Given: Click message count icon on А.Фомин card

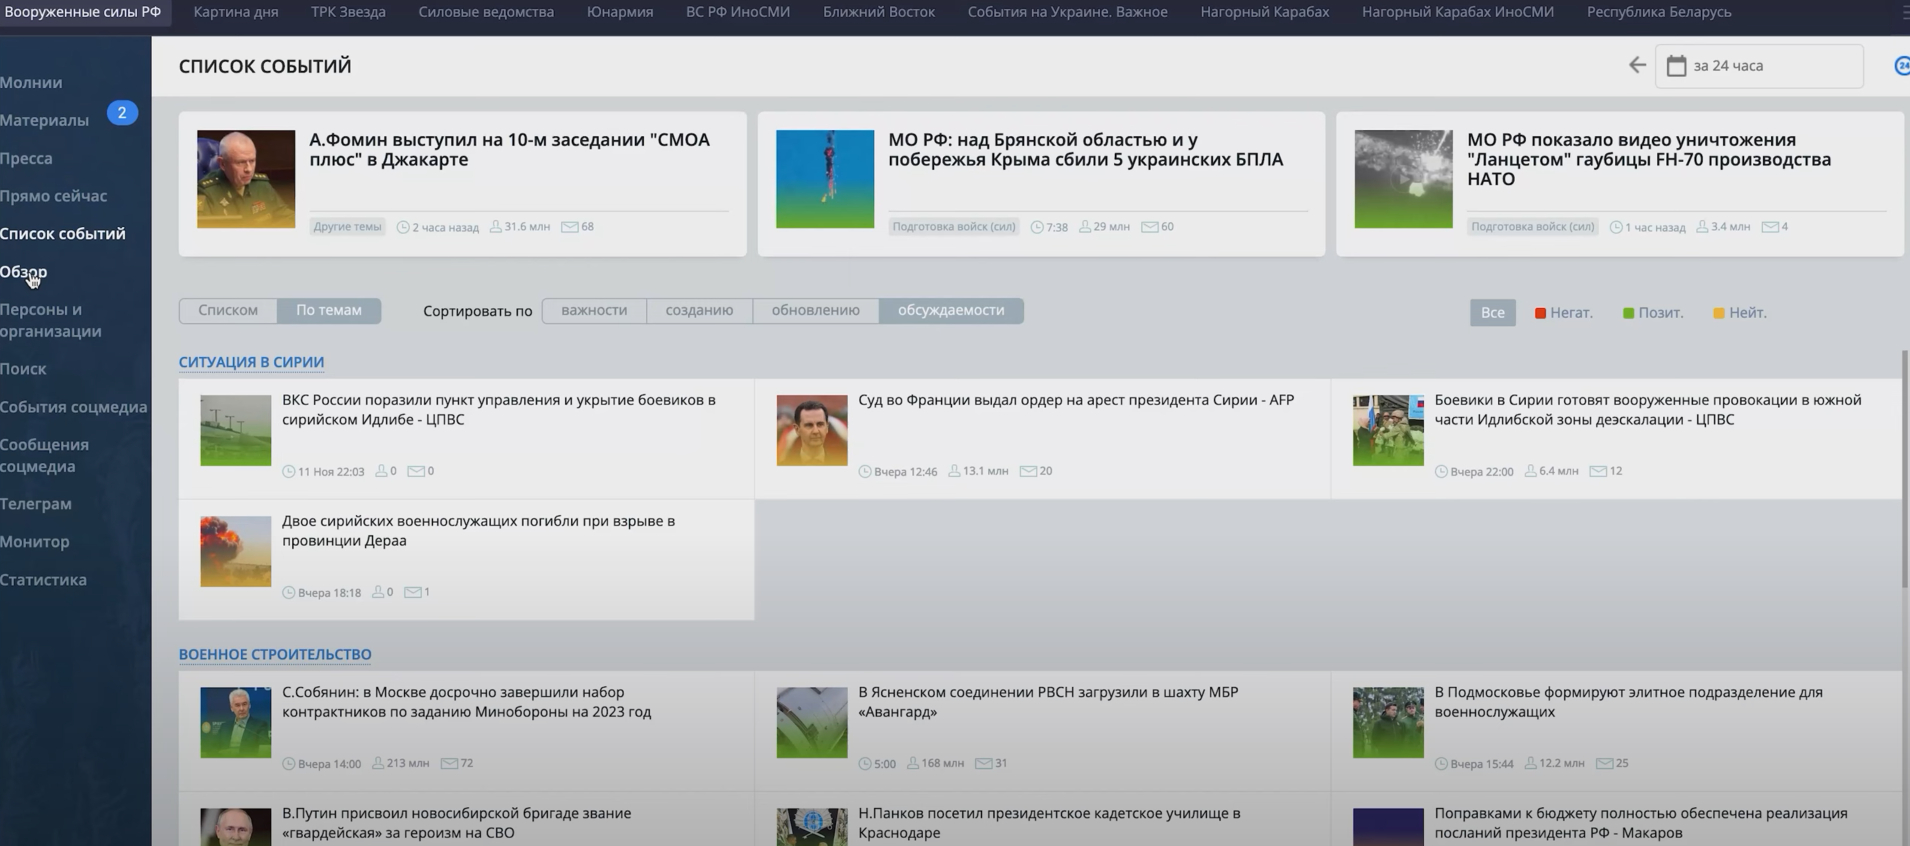Looking at the screenshot, I should click(569, 227).
